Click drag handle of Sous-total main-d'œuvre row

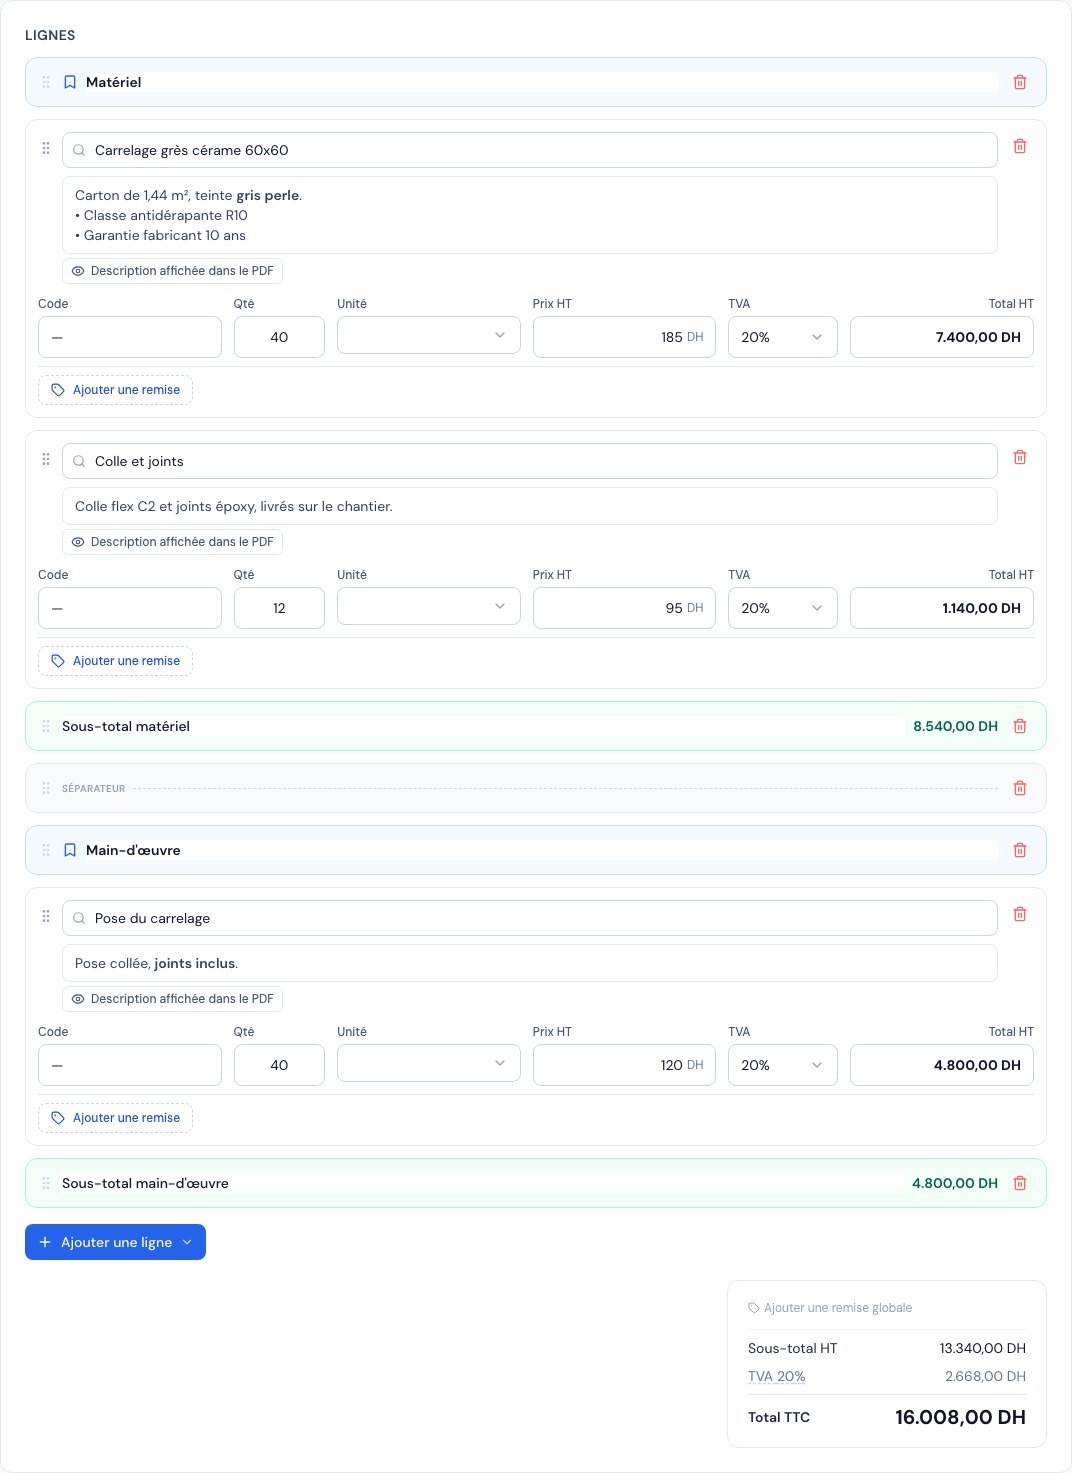click(x=46, y=1183)
